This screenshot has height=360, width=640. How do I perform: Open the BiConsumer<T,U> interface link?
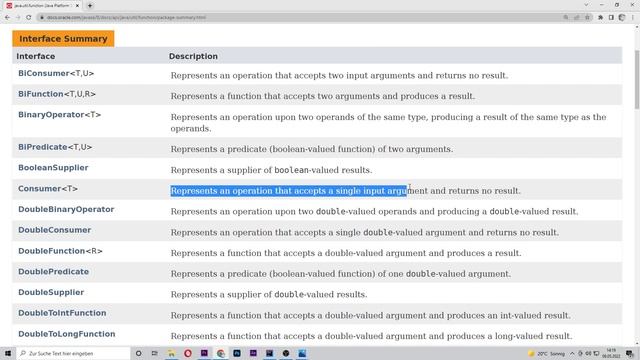[56, 73]
